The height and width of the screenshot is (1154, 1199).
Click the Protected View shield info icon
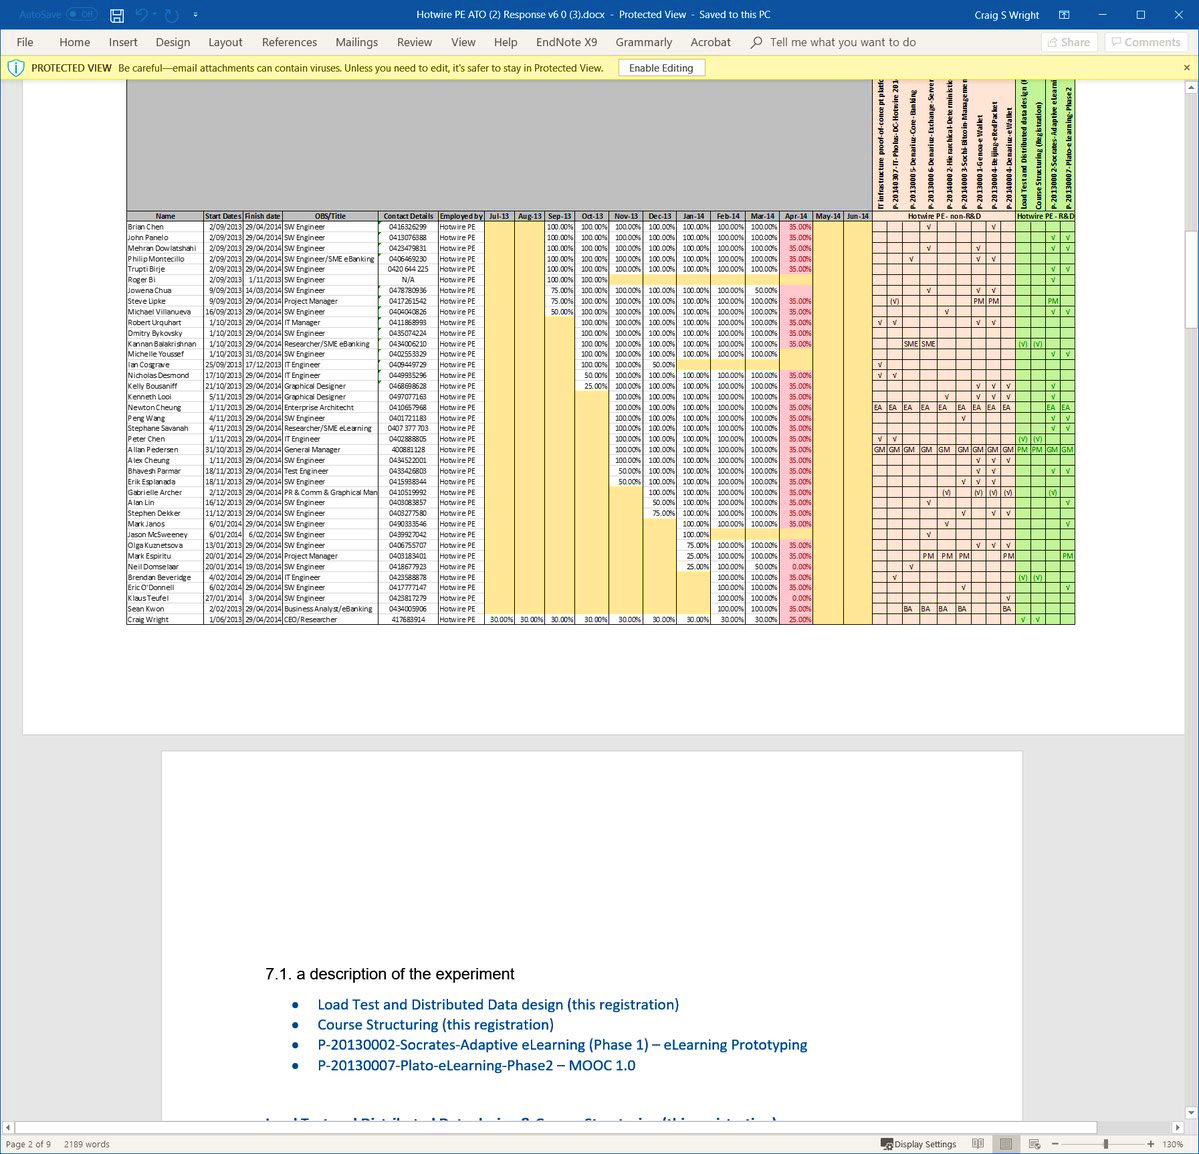15,68
